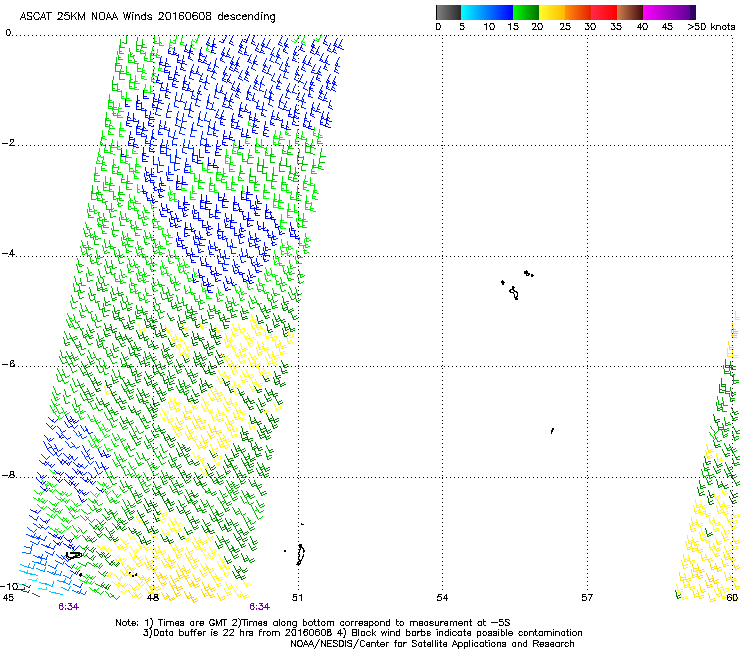This screenshot has height=650, width=740.
Task: Pick the yellow 20–25 knots legend color
Action: click(552, 12)
